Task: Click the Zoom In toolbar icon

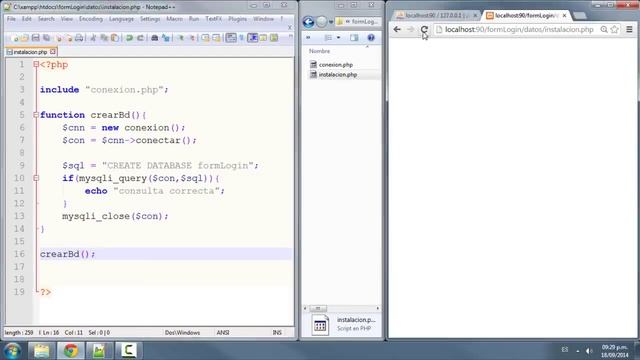Action: point(181,38)
